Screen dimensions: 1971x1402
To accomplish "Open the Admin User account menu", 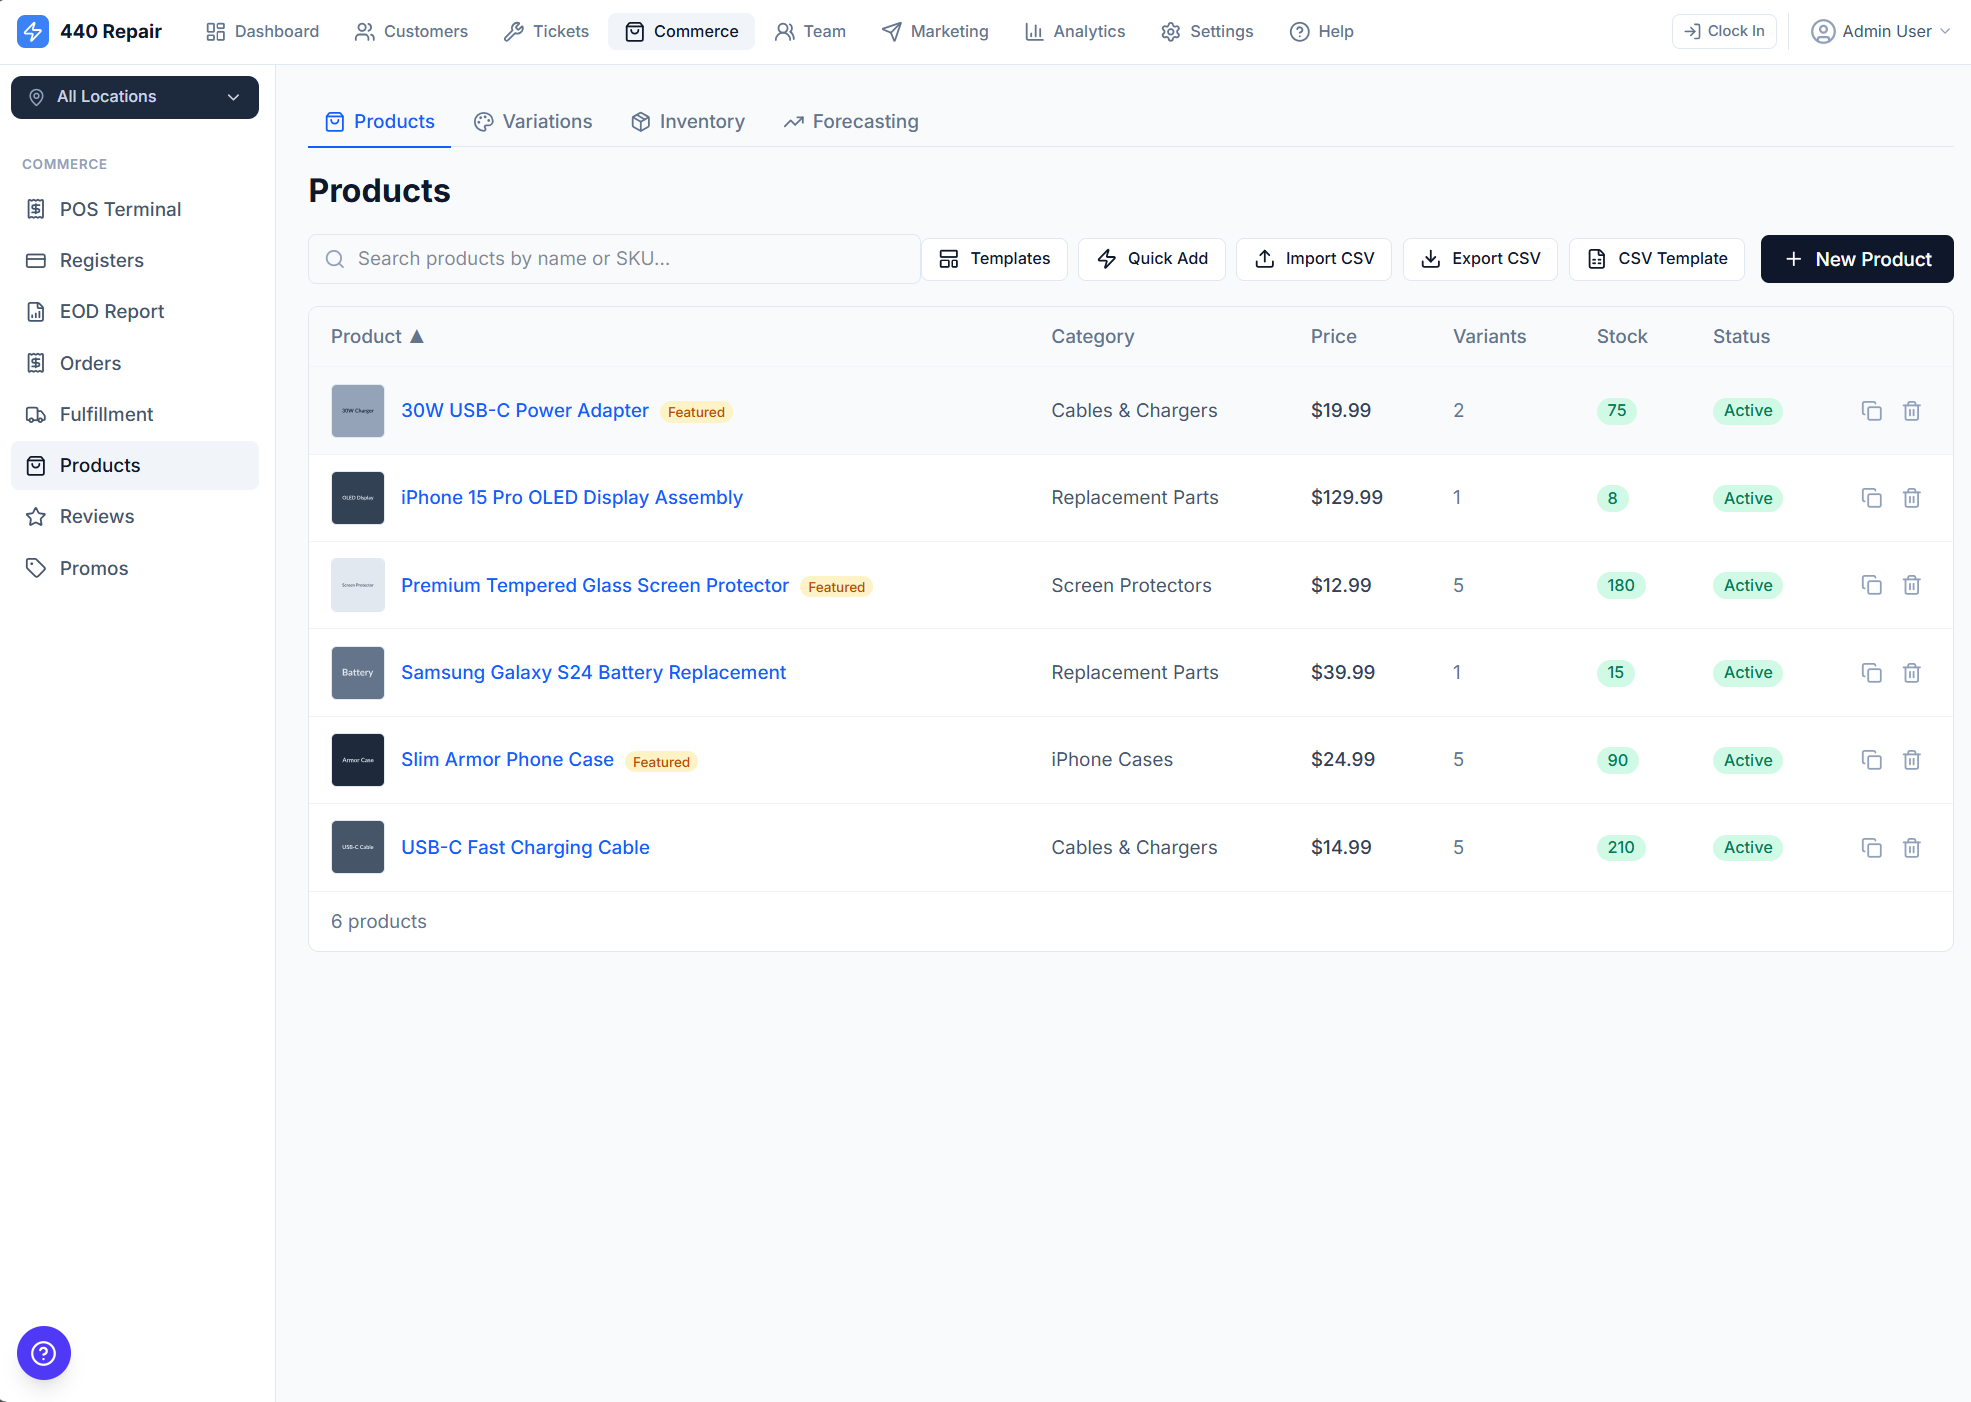I will point(1881,31).
